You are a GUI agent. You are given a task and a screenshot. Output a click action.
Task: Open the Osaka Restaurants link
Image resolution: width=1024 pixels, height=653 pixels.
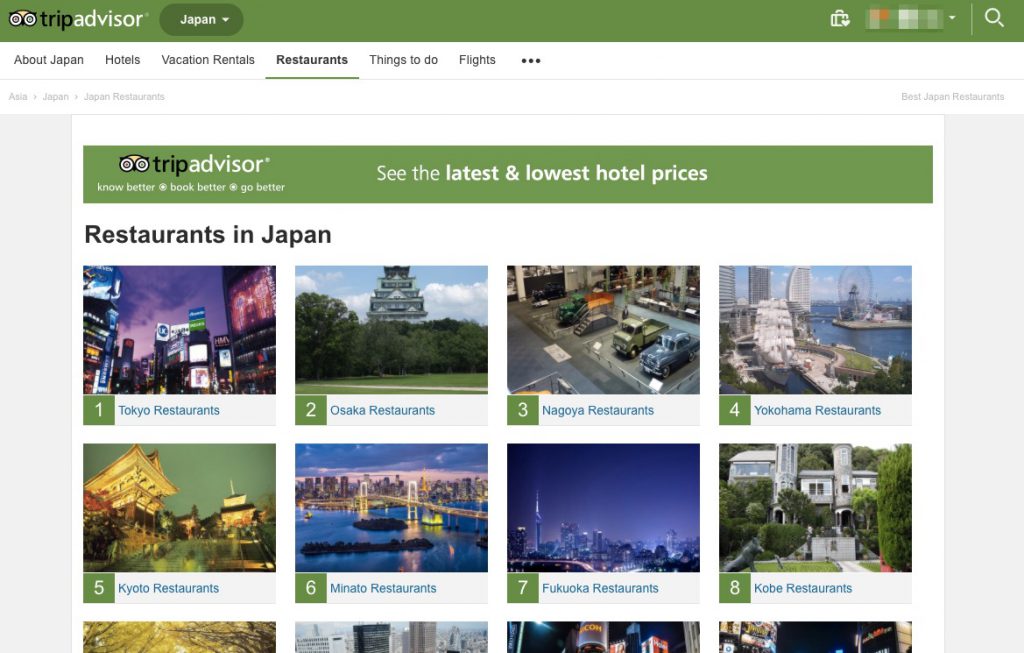(382, 410)
